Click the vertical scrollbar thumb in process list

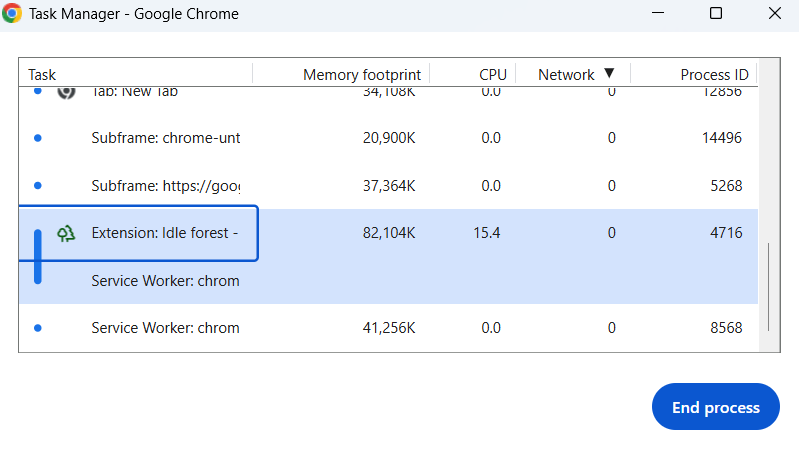pos(768,287)
